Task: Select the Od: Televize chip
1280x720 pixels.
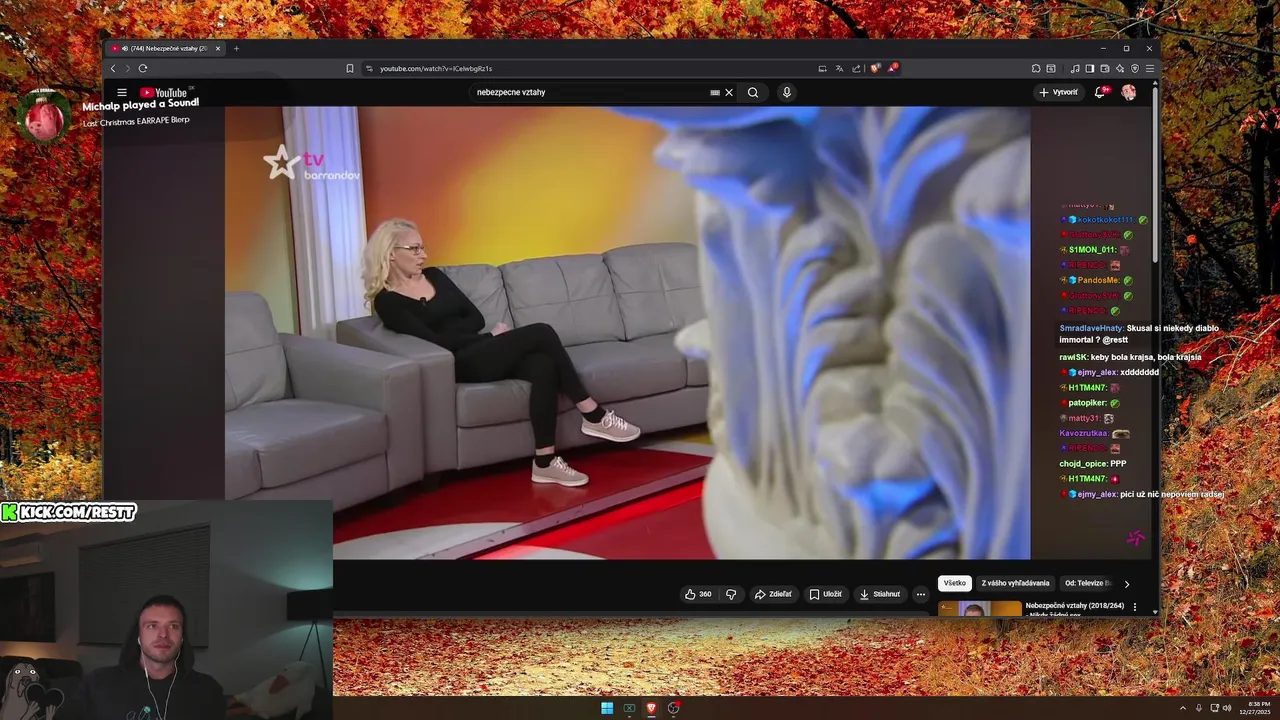Action: click(1088, 583)
